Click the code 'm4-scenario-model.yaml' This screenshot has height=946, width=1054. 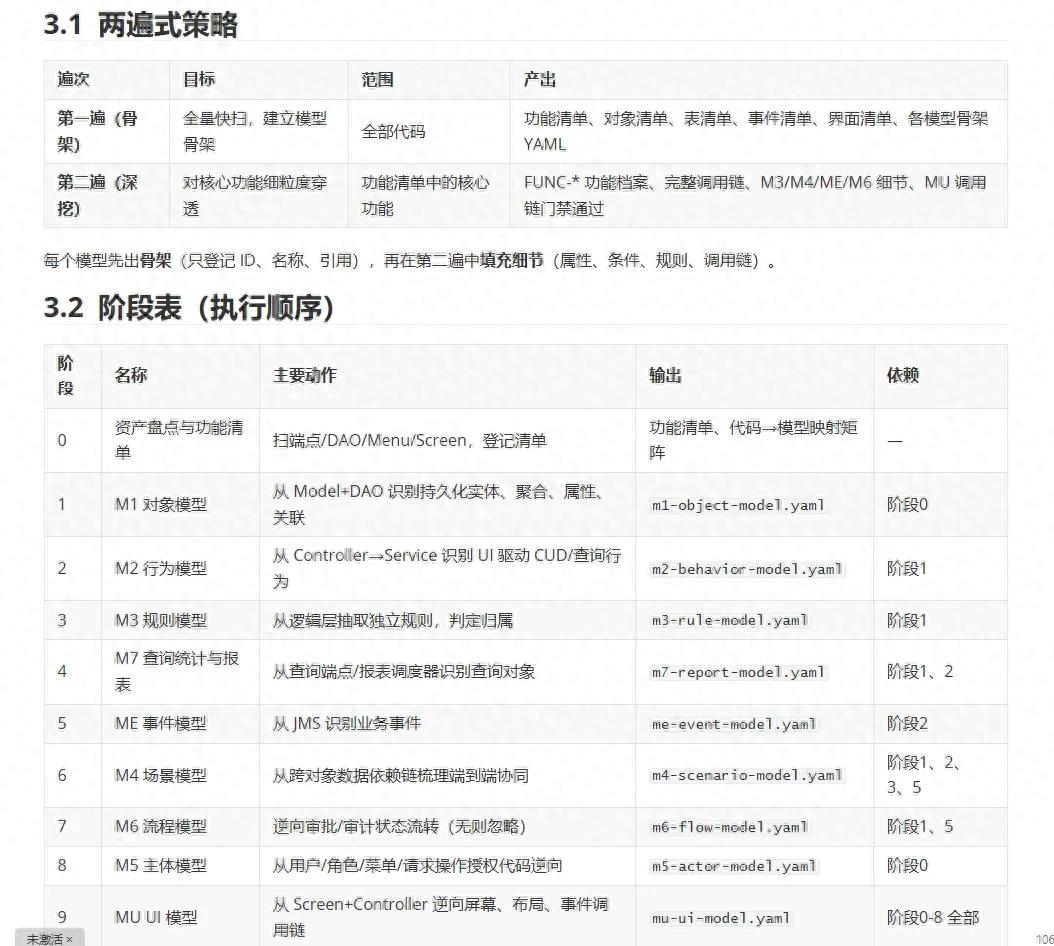coord(746,775)
